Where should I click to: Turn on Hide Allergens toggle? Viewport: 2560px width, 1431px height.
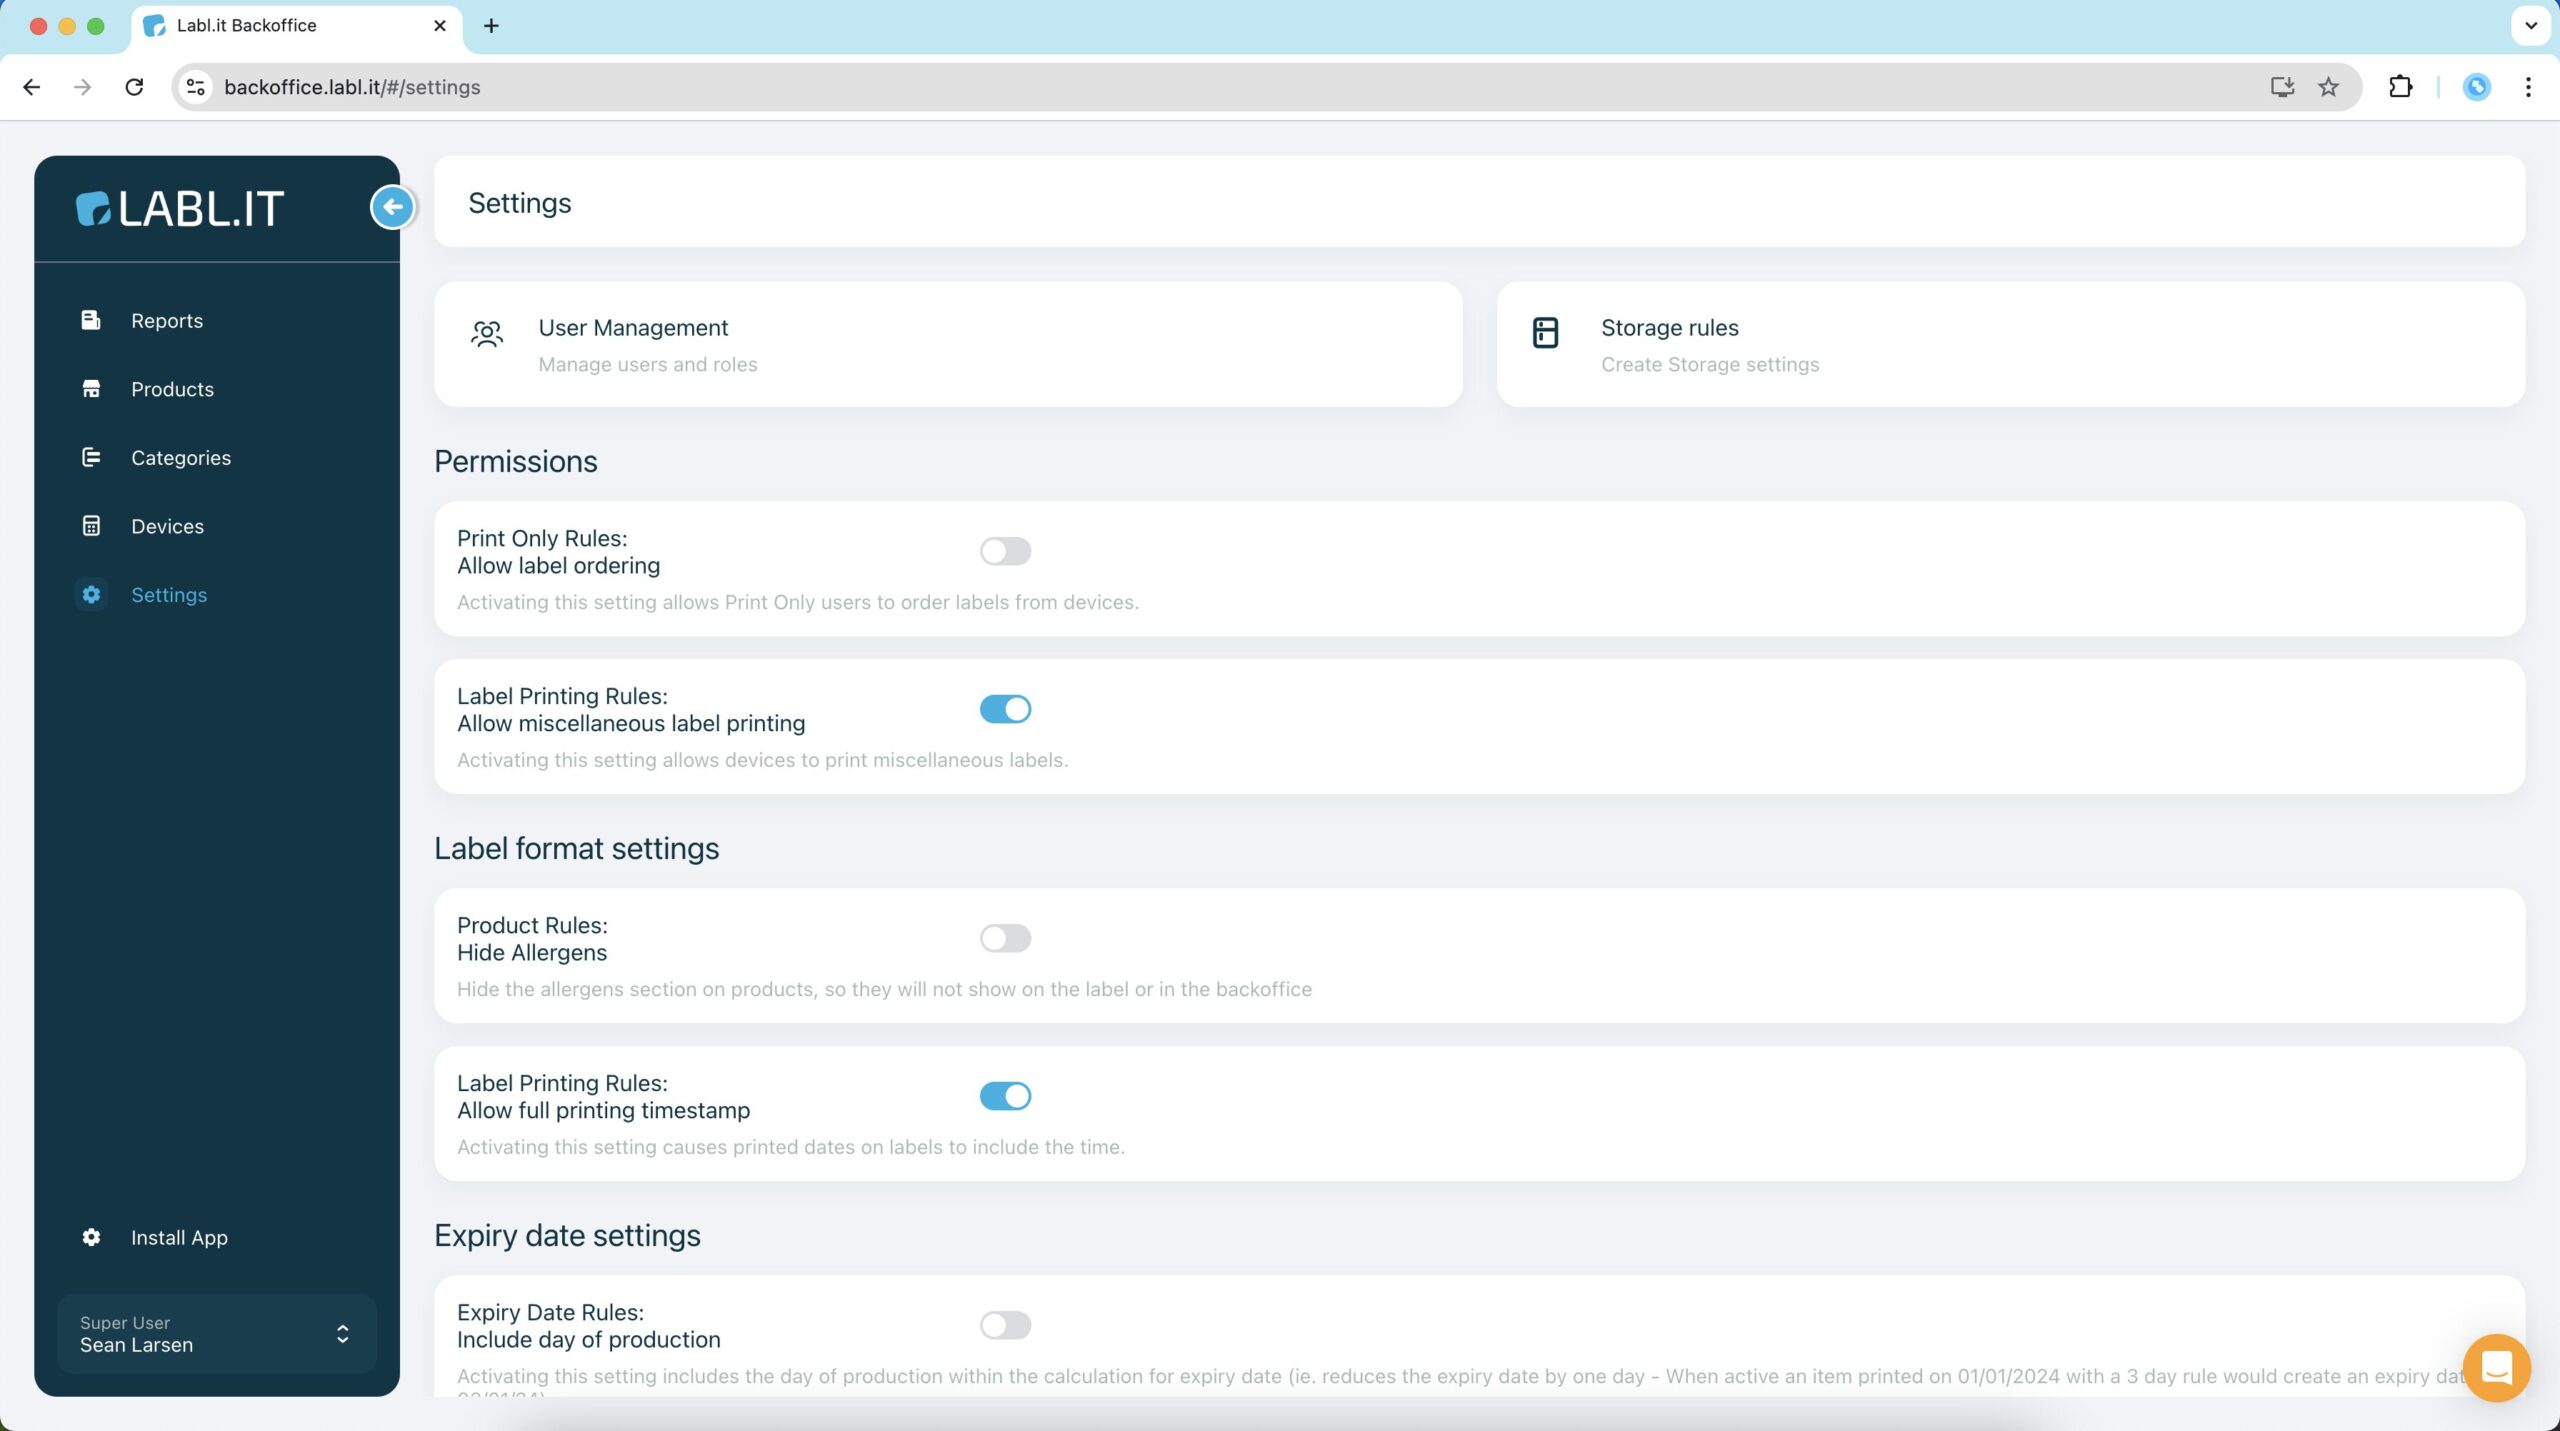coord(1005,938)
